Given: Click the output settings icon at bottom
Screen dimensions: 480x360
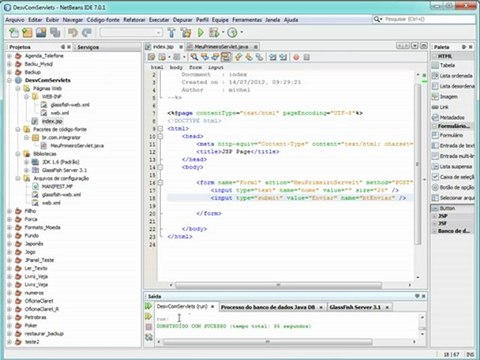Looking at the screenshot, I should point(149,337).
